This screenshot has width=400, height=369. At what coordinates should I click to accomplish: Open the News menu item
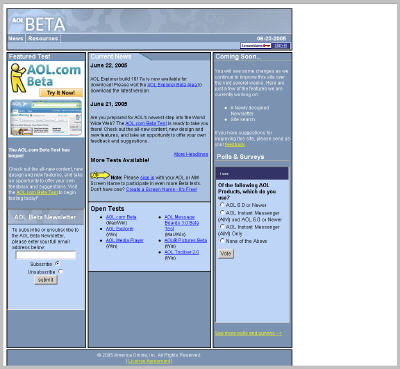point(16,38)
